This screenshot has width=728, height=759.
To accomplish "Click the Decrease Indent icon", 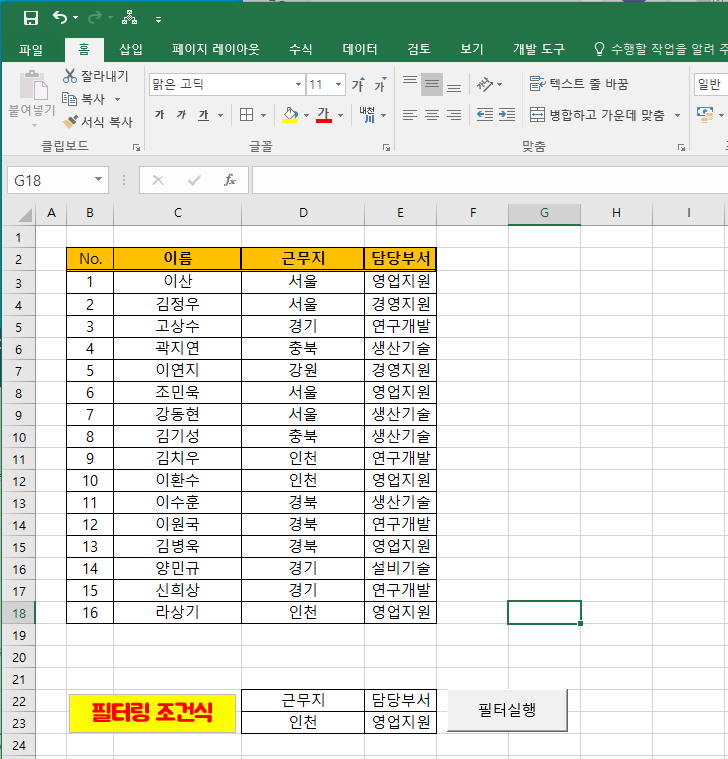I will [x=485, y=115].
